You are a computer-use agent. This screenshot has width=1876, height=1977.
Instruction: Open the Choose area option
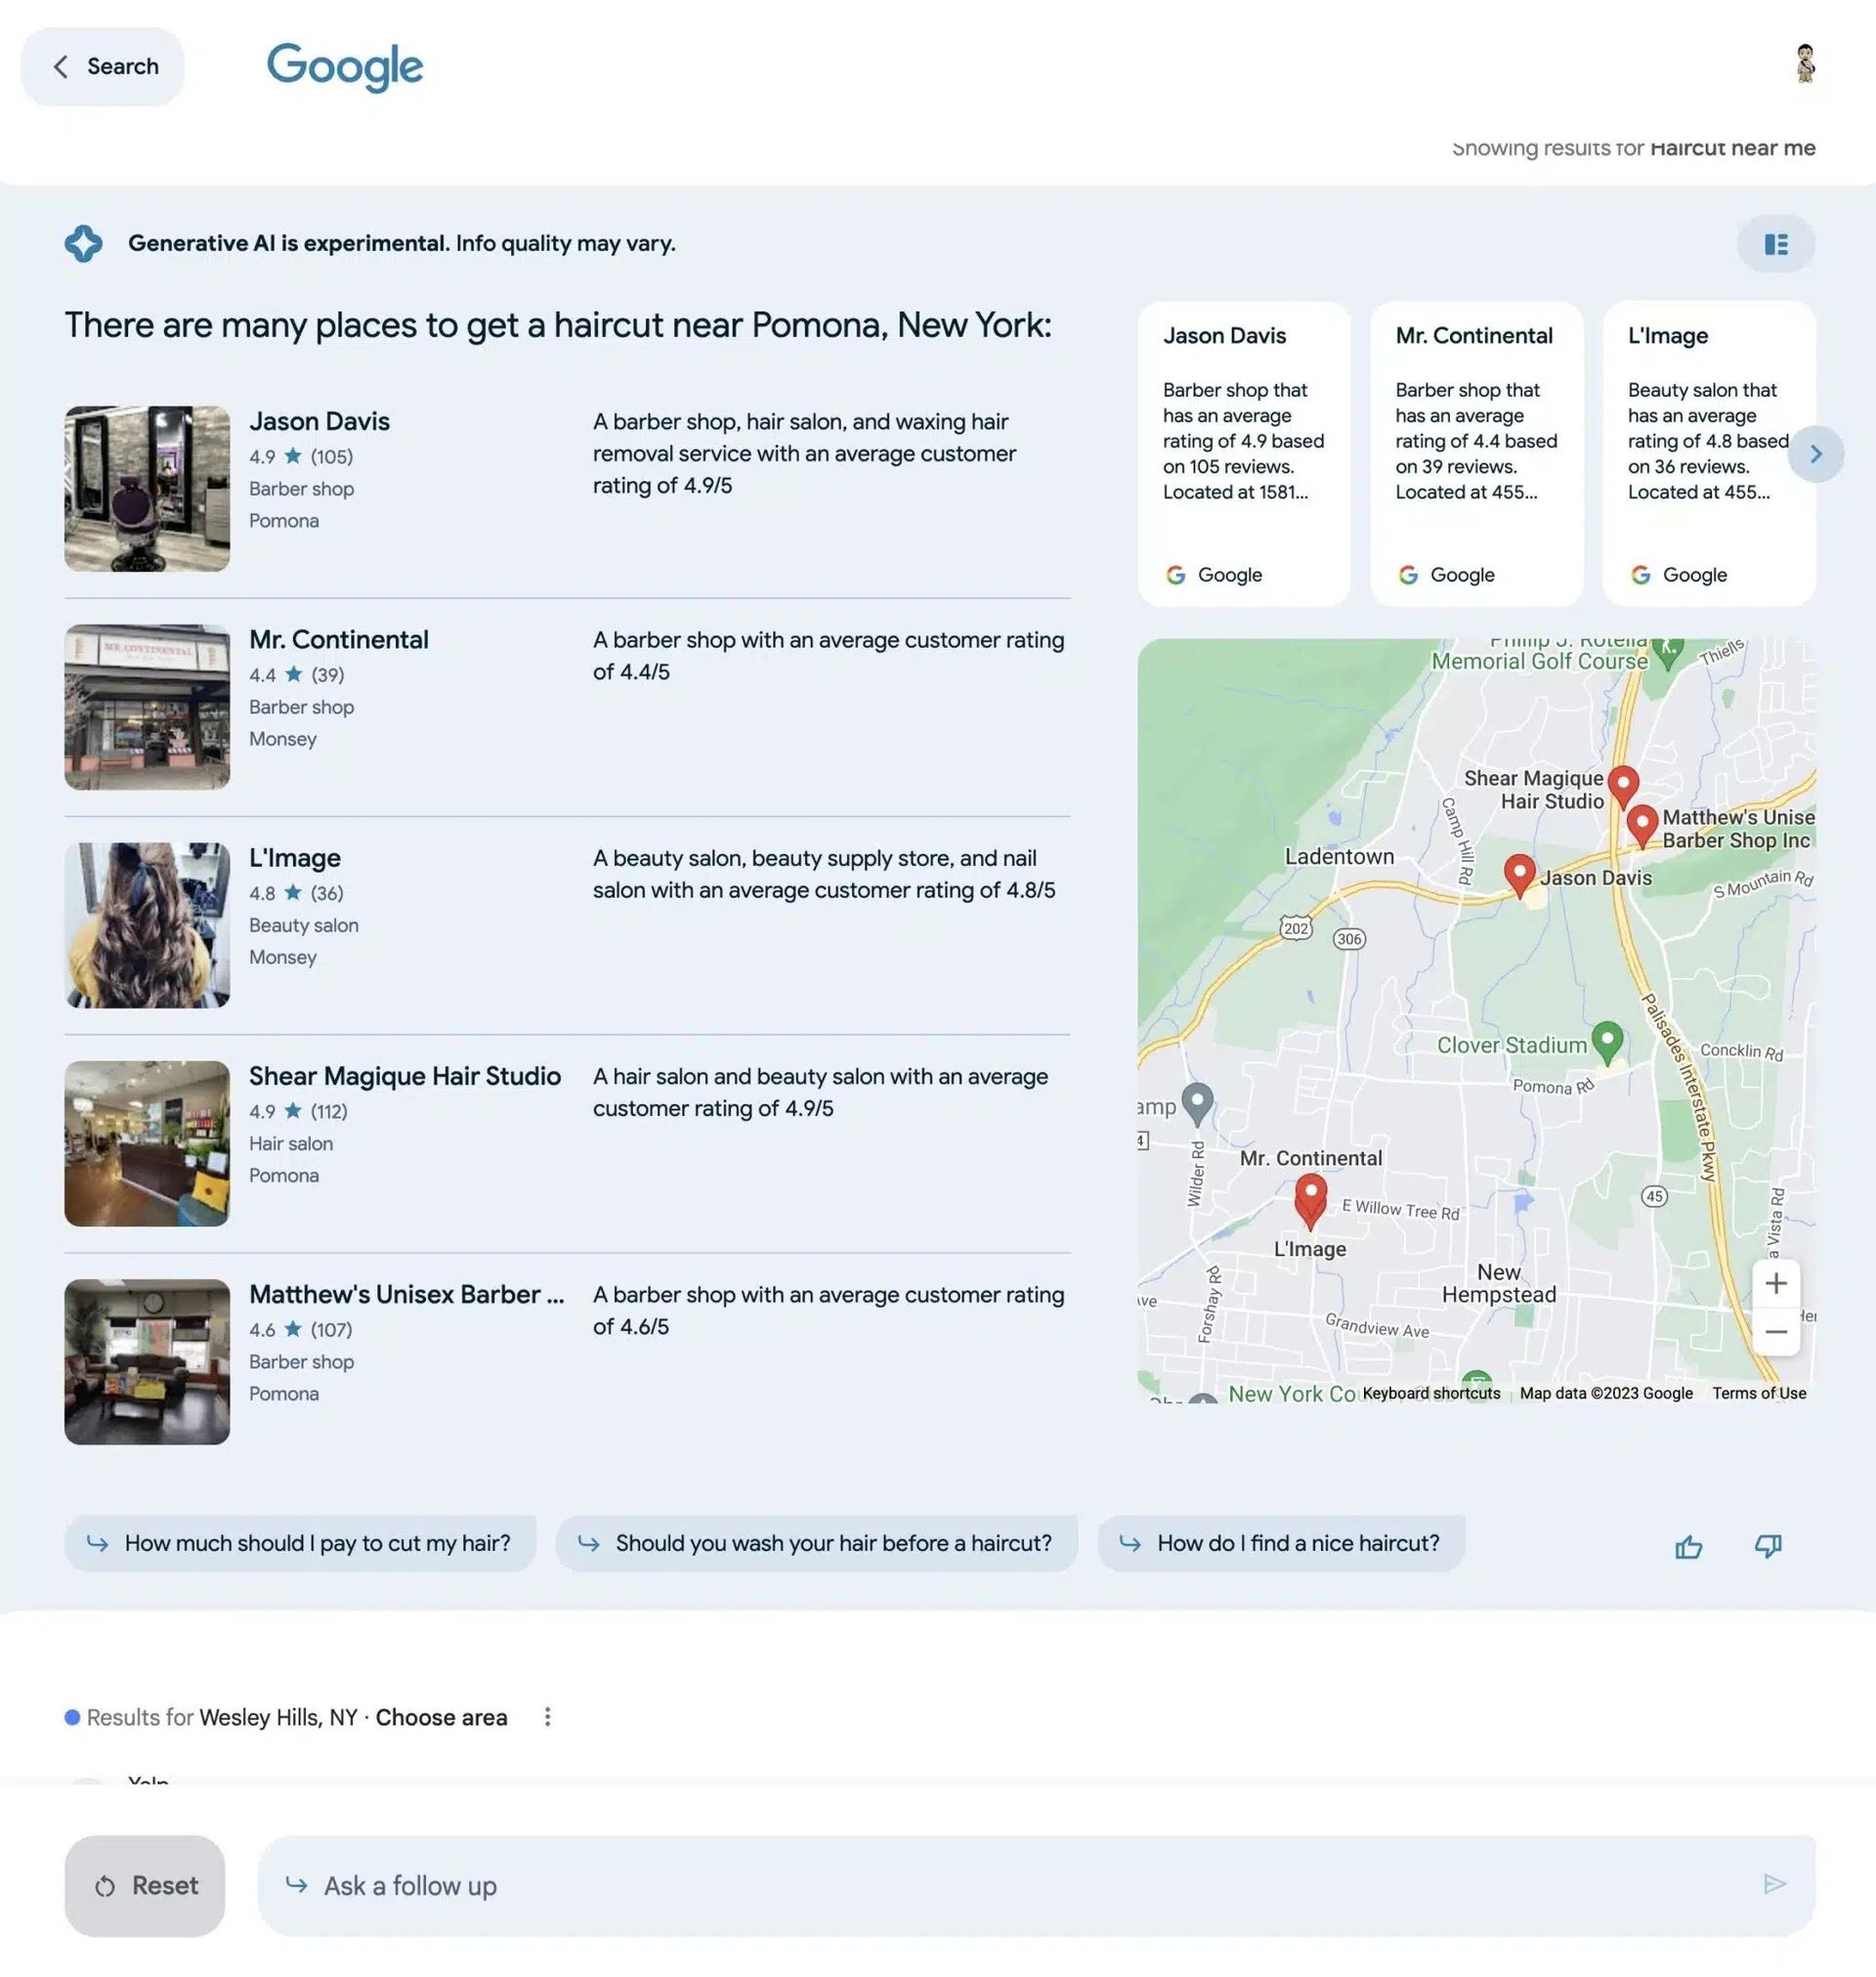tap(441, 1716)
